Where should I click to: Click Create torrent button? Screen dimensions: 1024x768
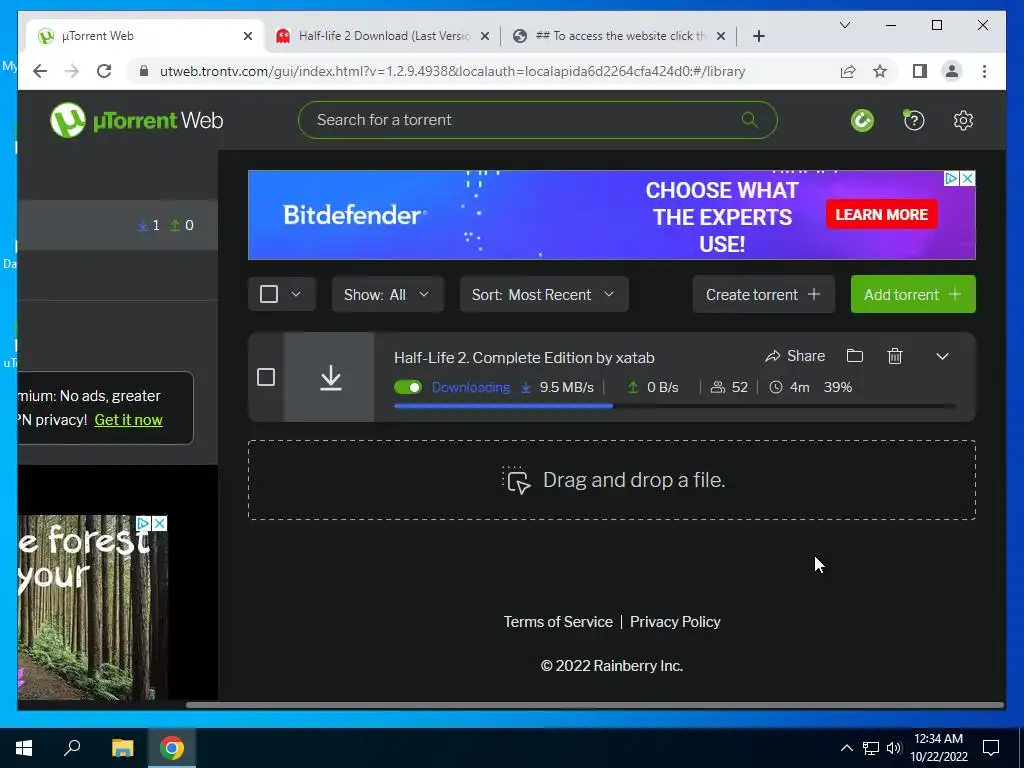tap(763, 295)
